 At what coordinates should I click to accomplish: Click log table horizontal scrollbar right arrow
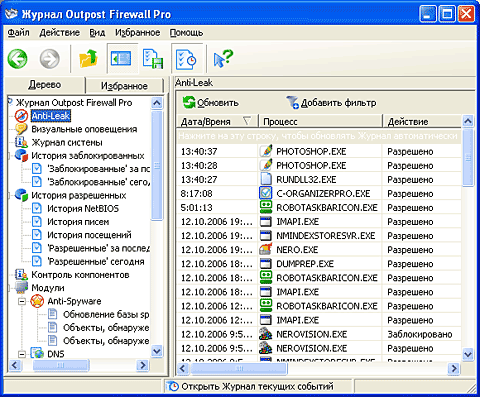click(454, 368)
